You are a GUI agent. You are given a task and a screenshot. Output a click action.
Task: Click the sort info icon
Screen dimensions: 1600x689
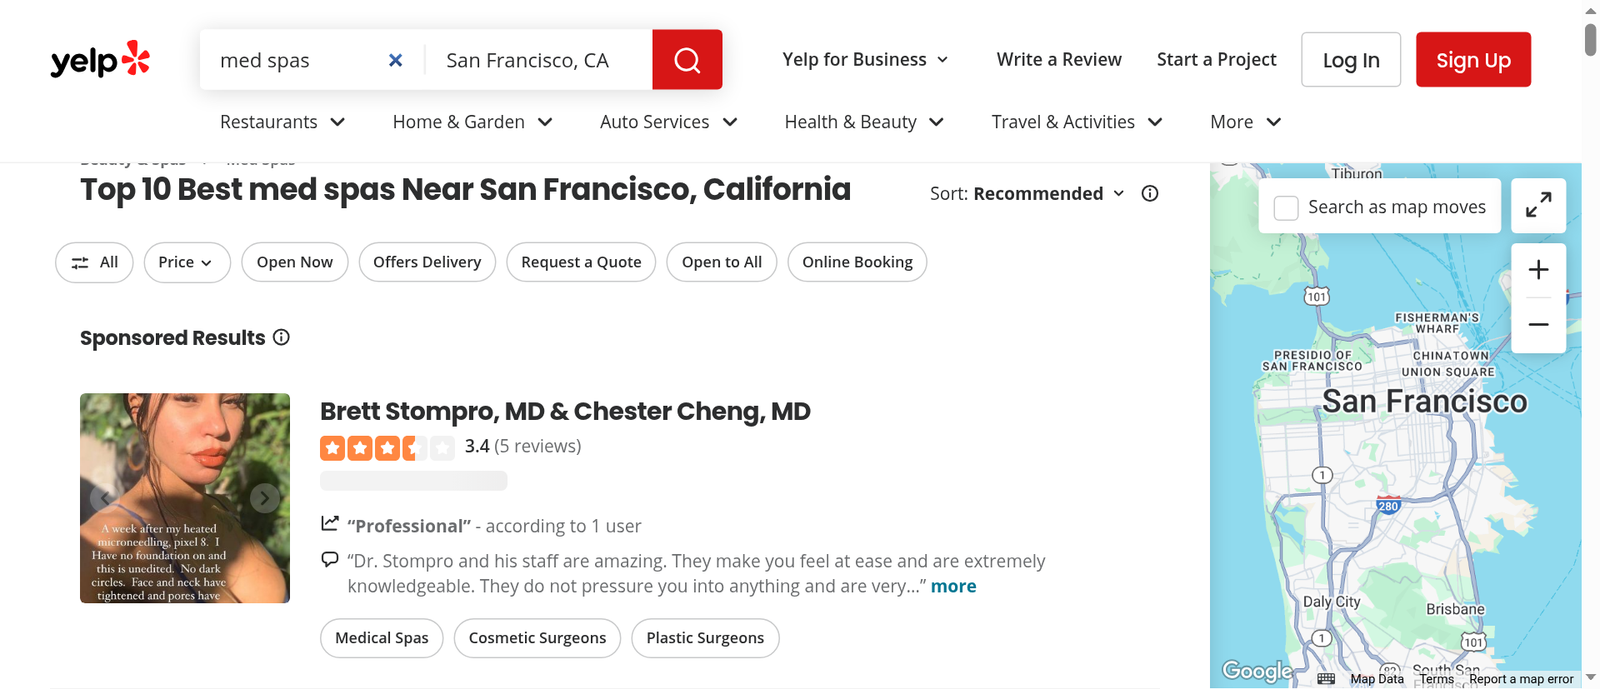point(1150,193)
